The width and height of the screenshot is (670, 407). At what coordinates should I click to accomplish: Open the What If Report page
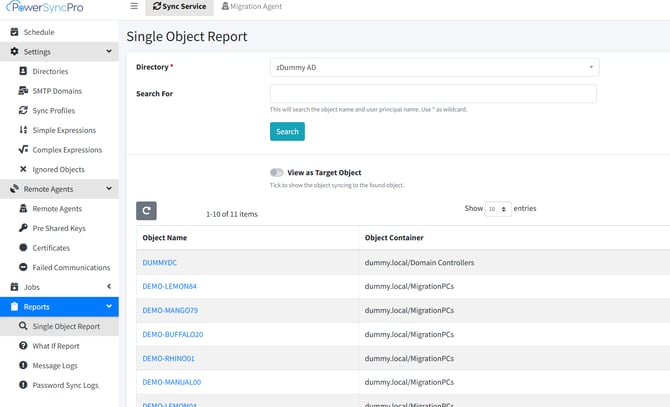(56, 346)
